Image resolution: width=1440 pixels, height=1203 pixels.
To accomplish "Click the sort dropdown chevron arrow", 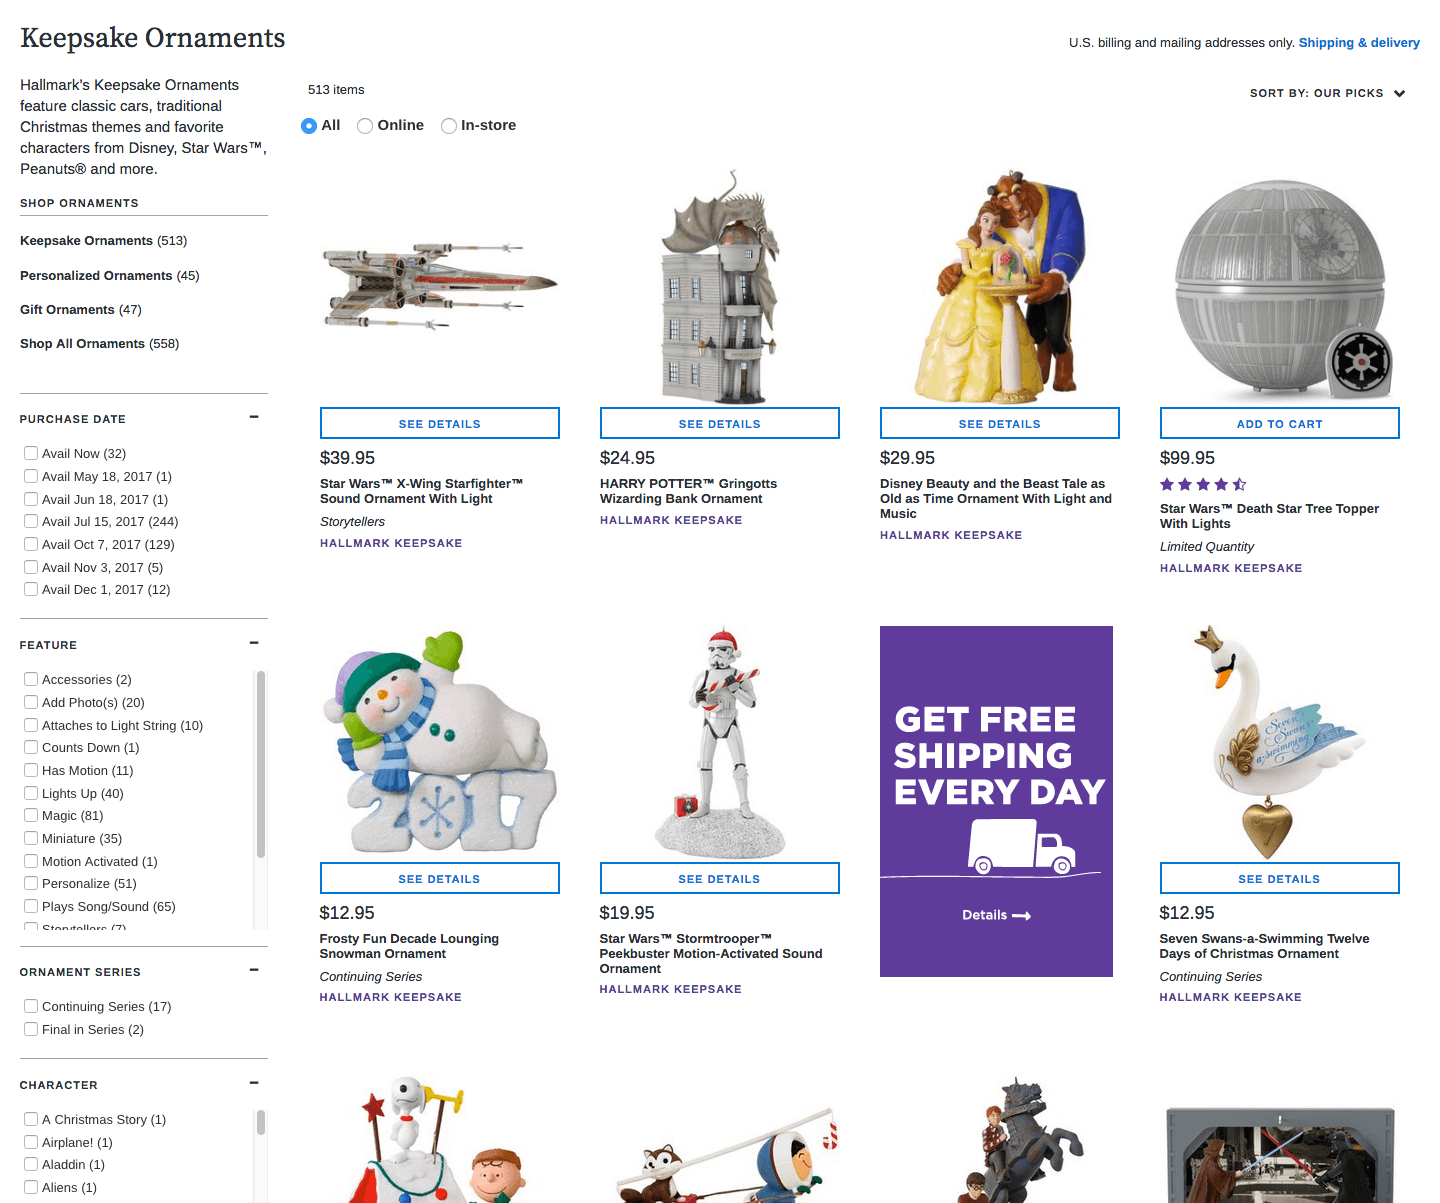I will click(1399, 93).
